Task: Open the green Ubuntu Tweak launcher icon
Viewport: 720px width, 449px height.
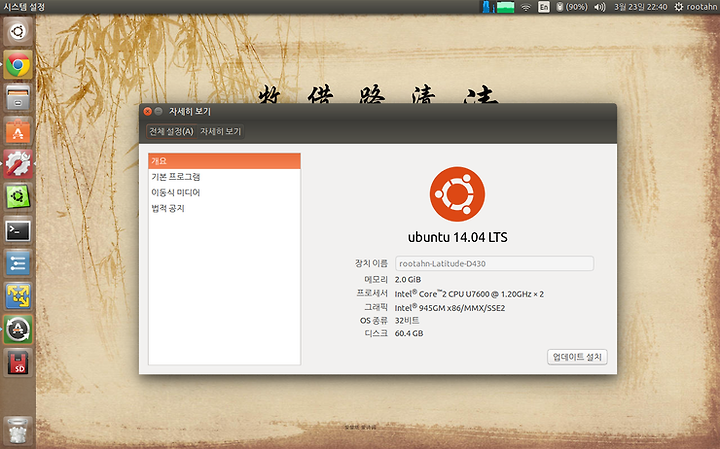Action: 18,197
